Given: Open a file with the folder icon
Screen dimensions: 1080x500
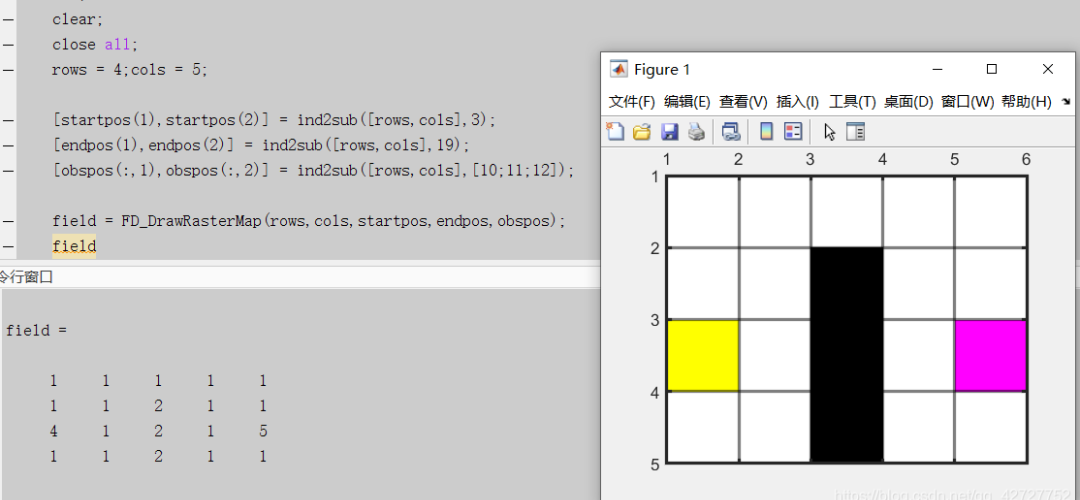Looking at the screenshot, I should coord(642,132).
